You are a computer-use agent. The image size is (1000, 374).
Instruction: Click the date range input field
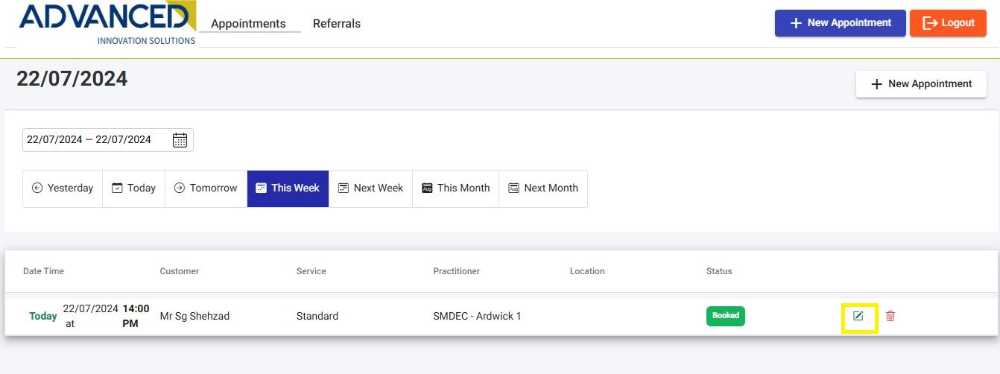tap(108, 140)
